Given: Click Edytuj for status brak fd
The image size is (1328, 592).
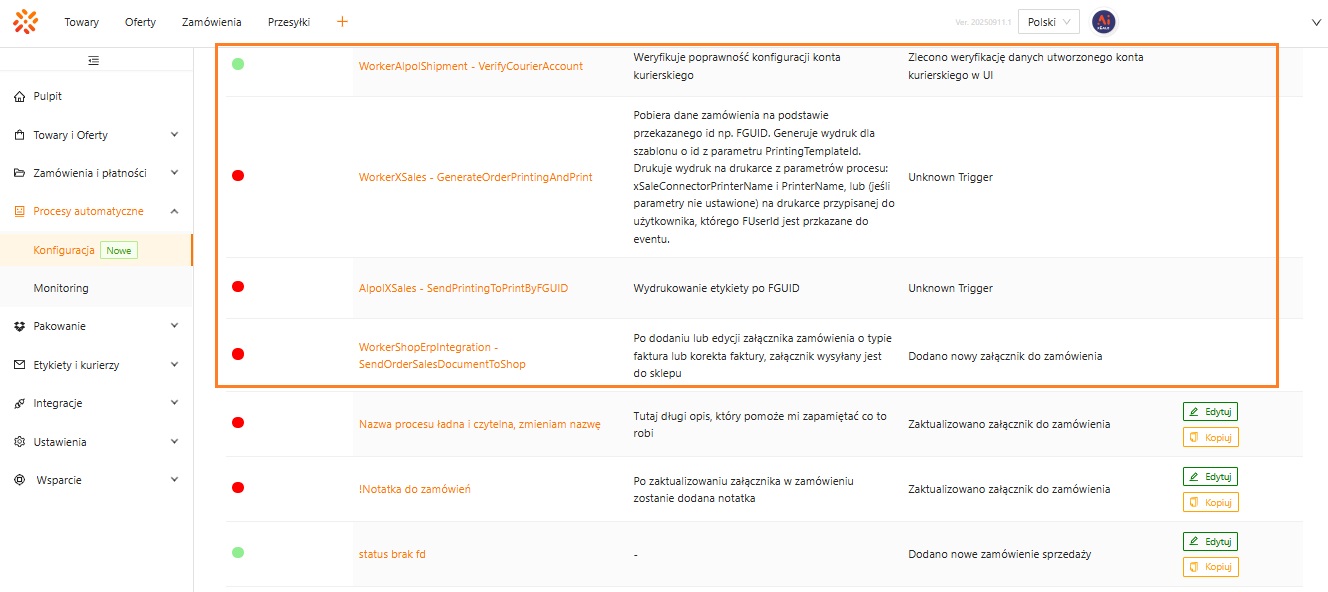Looking at the screenshot, I should [1210, 542].
